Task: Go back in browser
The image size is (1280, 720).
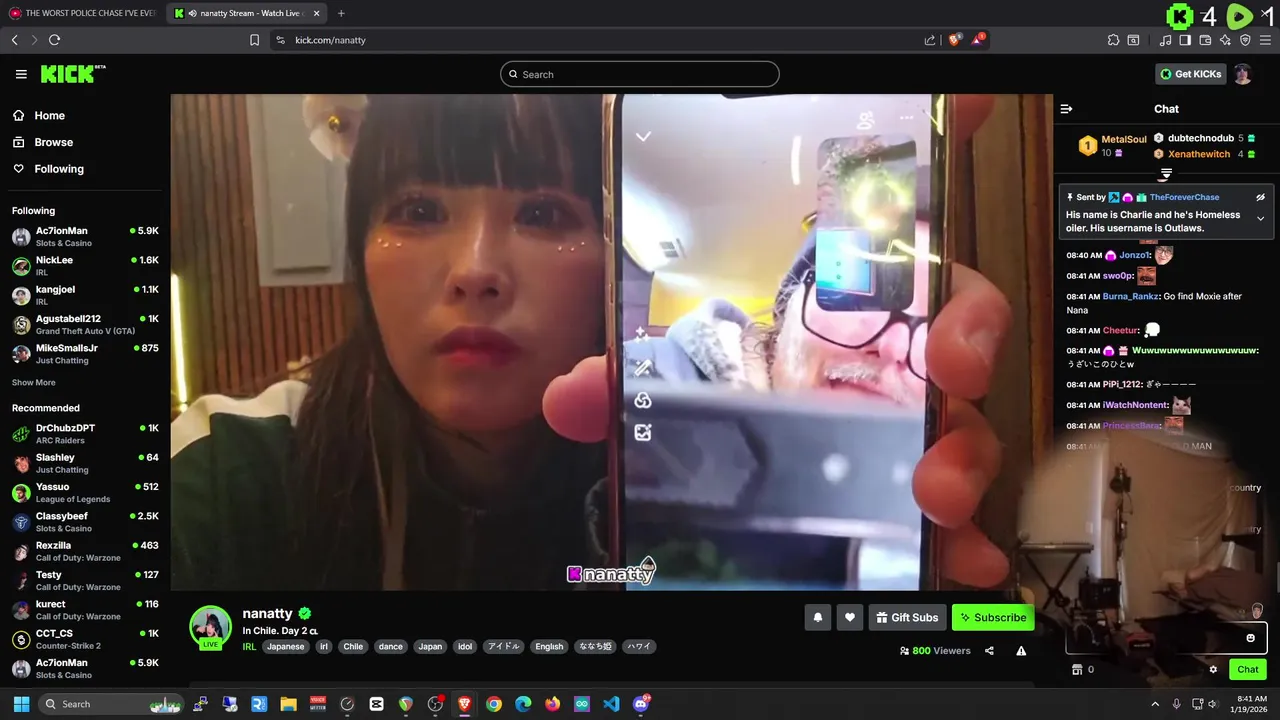Action: (14, 40)
